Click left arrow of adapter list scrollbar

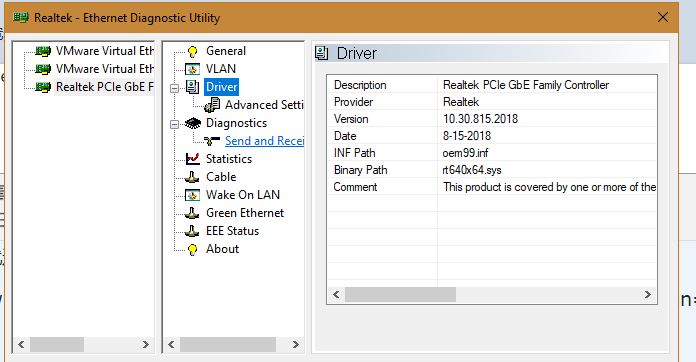[21, 345]
